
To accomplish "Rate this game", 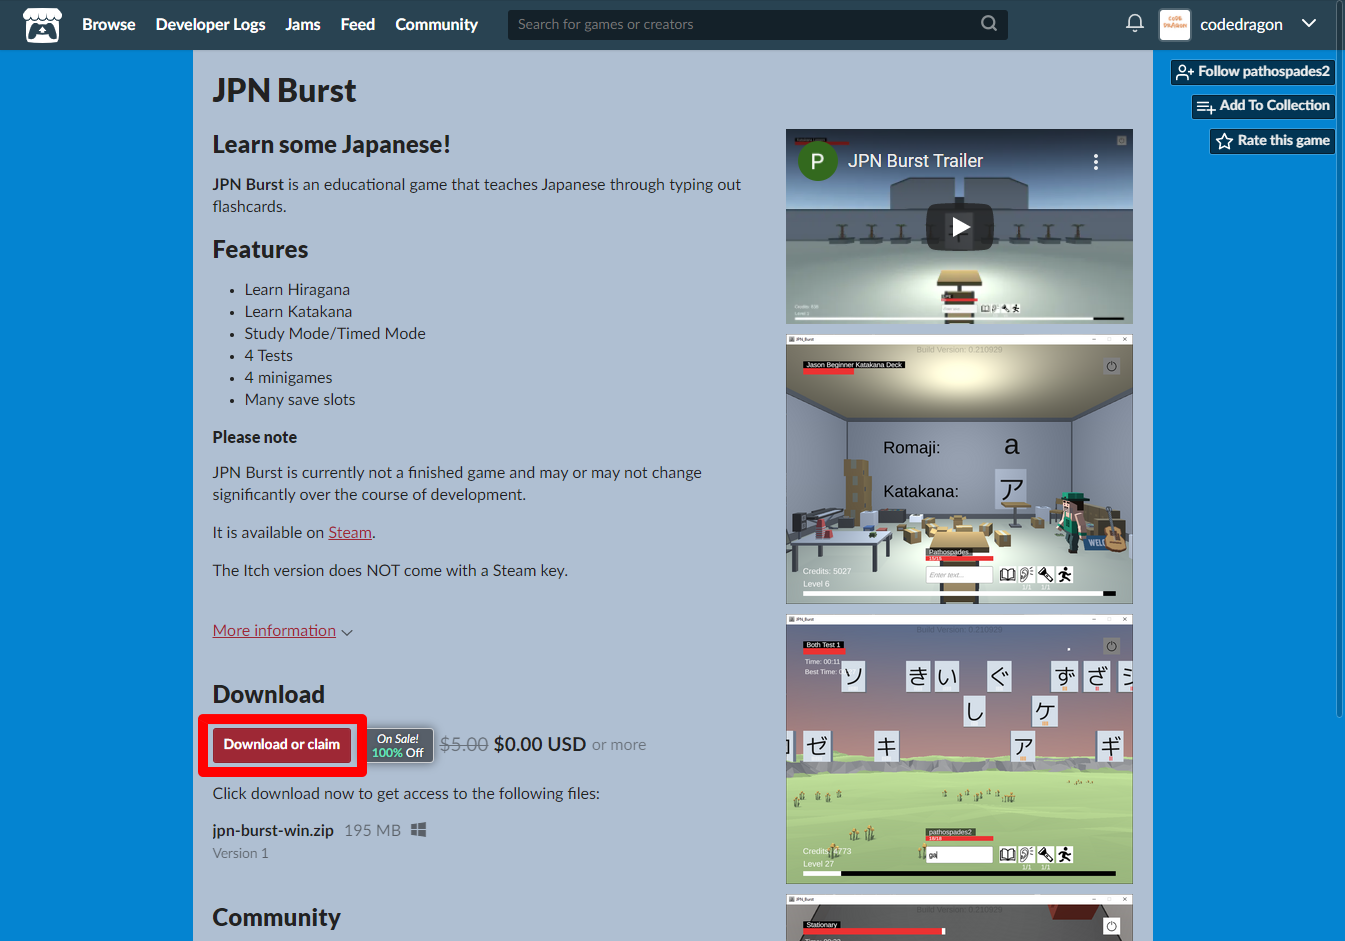I will (x=1272, y=141).
